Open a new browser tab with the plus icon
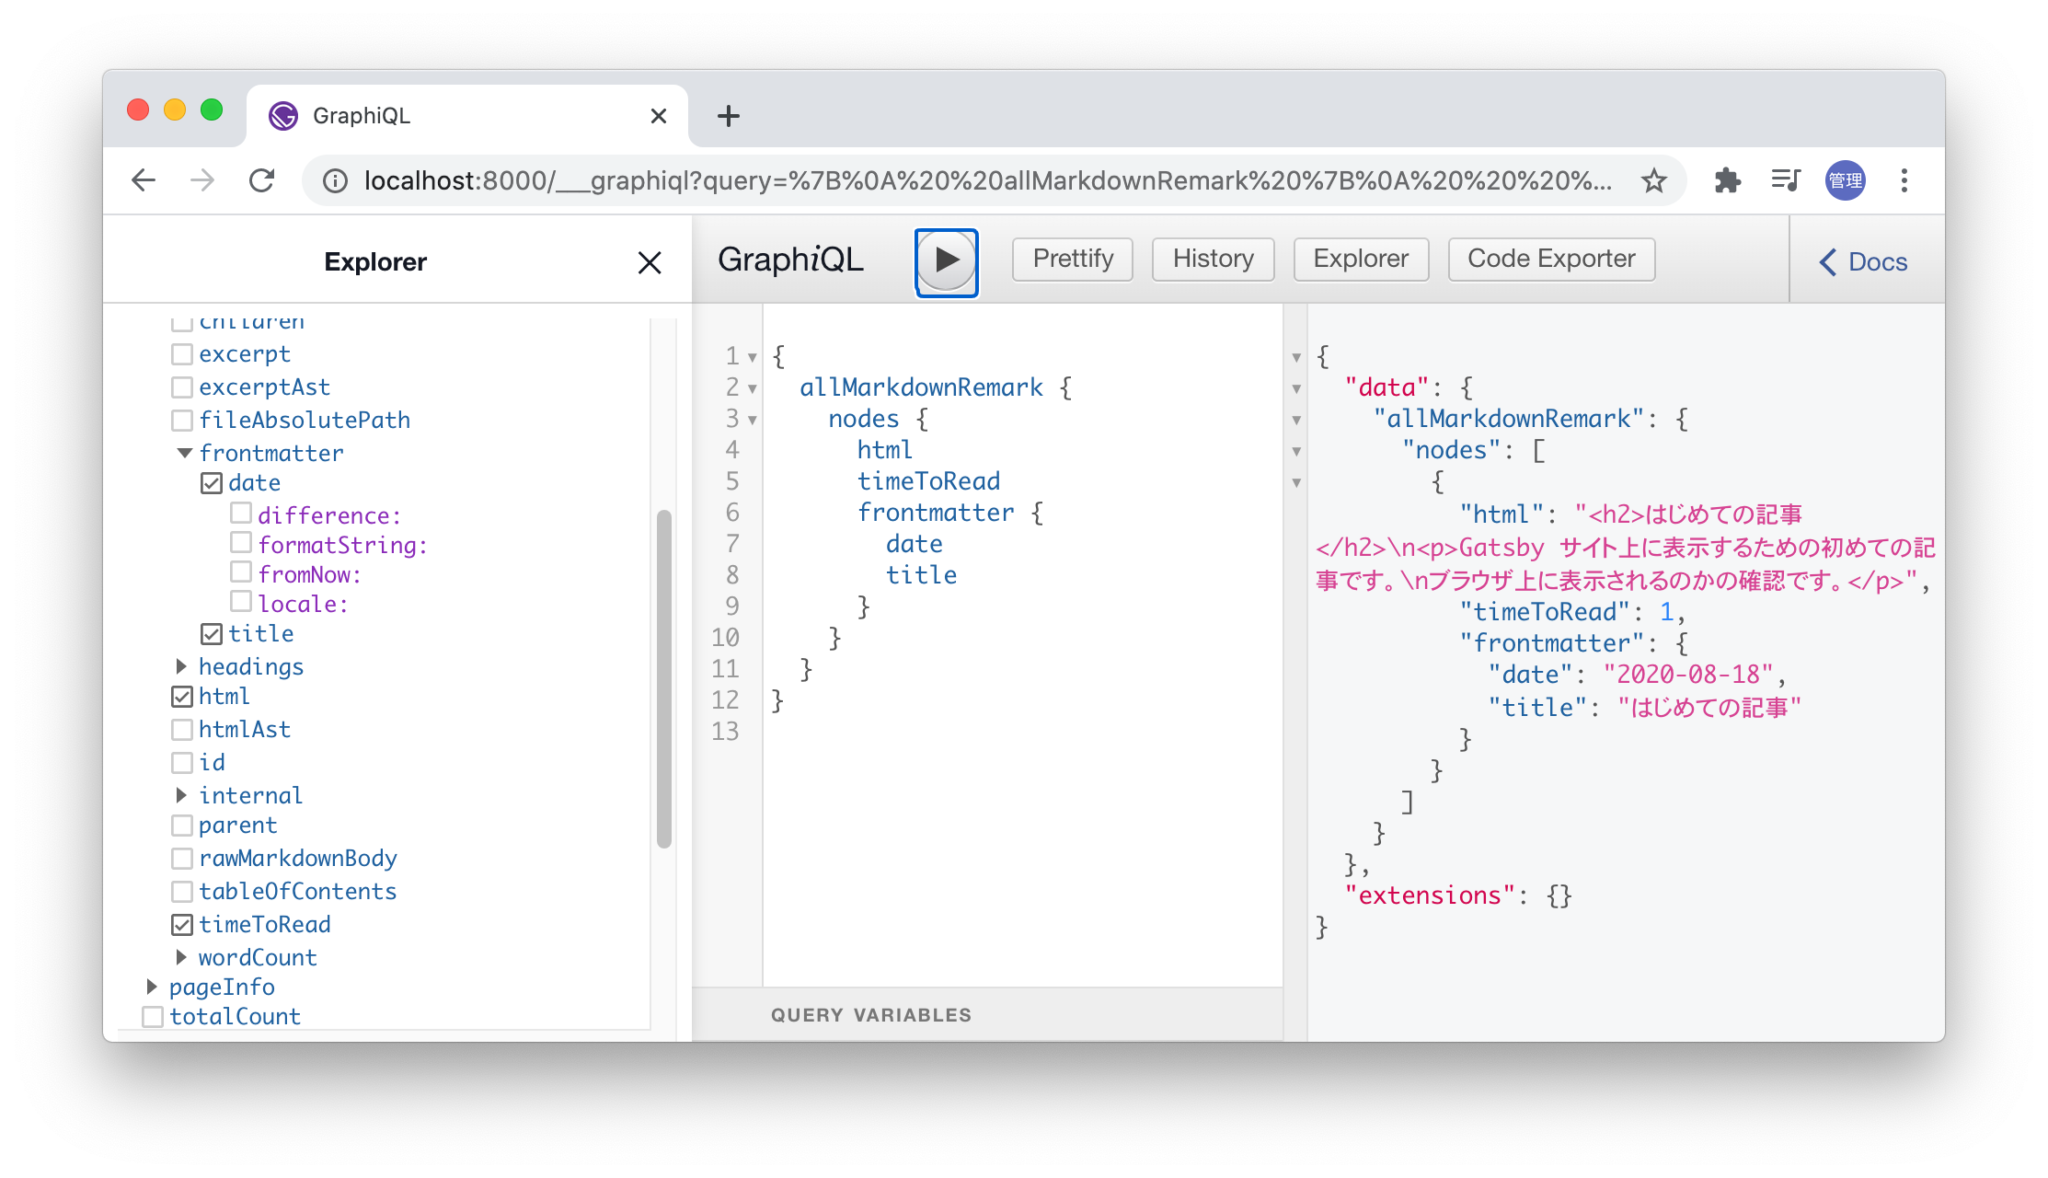2048x1178 pixels. [x=728, y=116]
